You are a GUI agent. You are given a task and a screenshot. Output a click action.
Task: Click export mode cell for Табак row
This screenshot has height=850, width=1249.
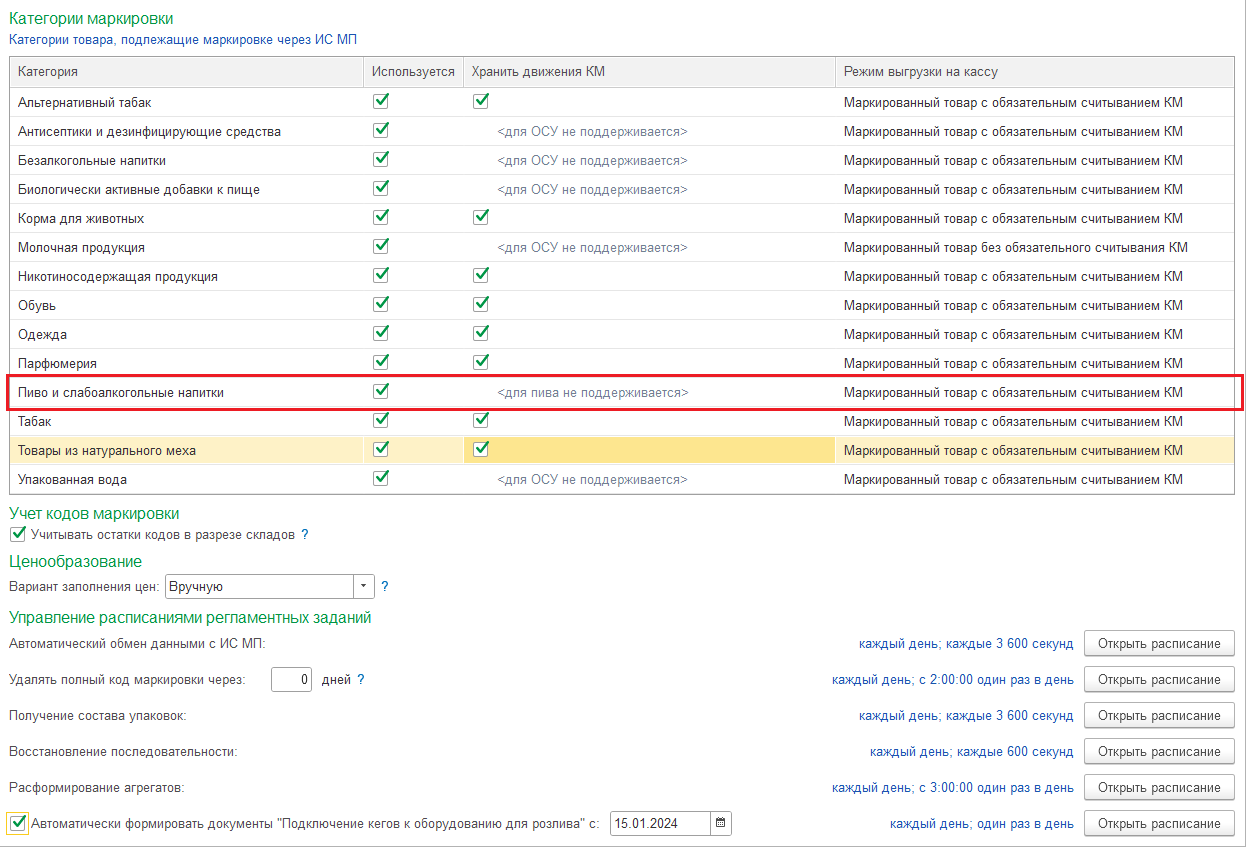(1013, 422)
